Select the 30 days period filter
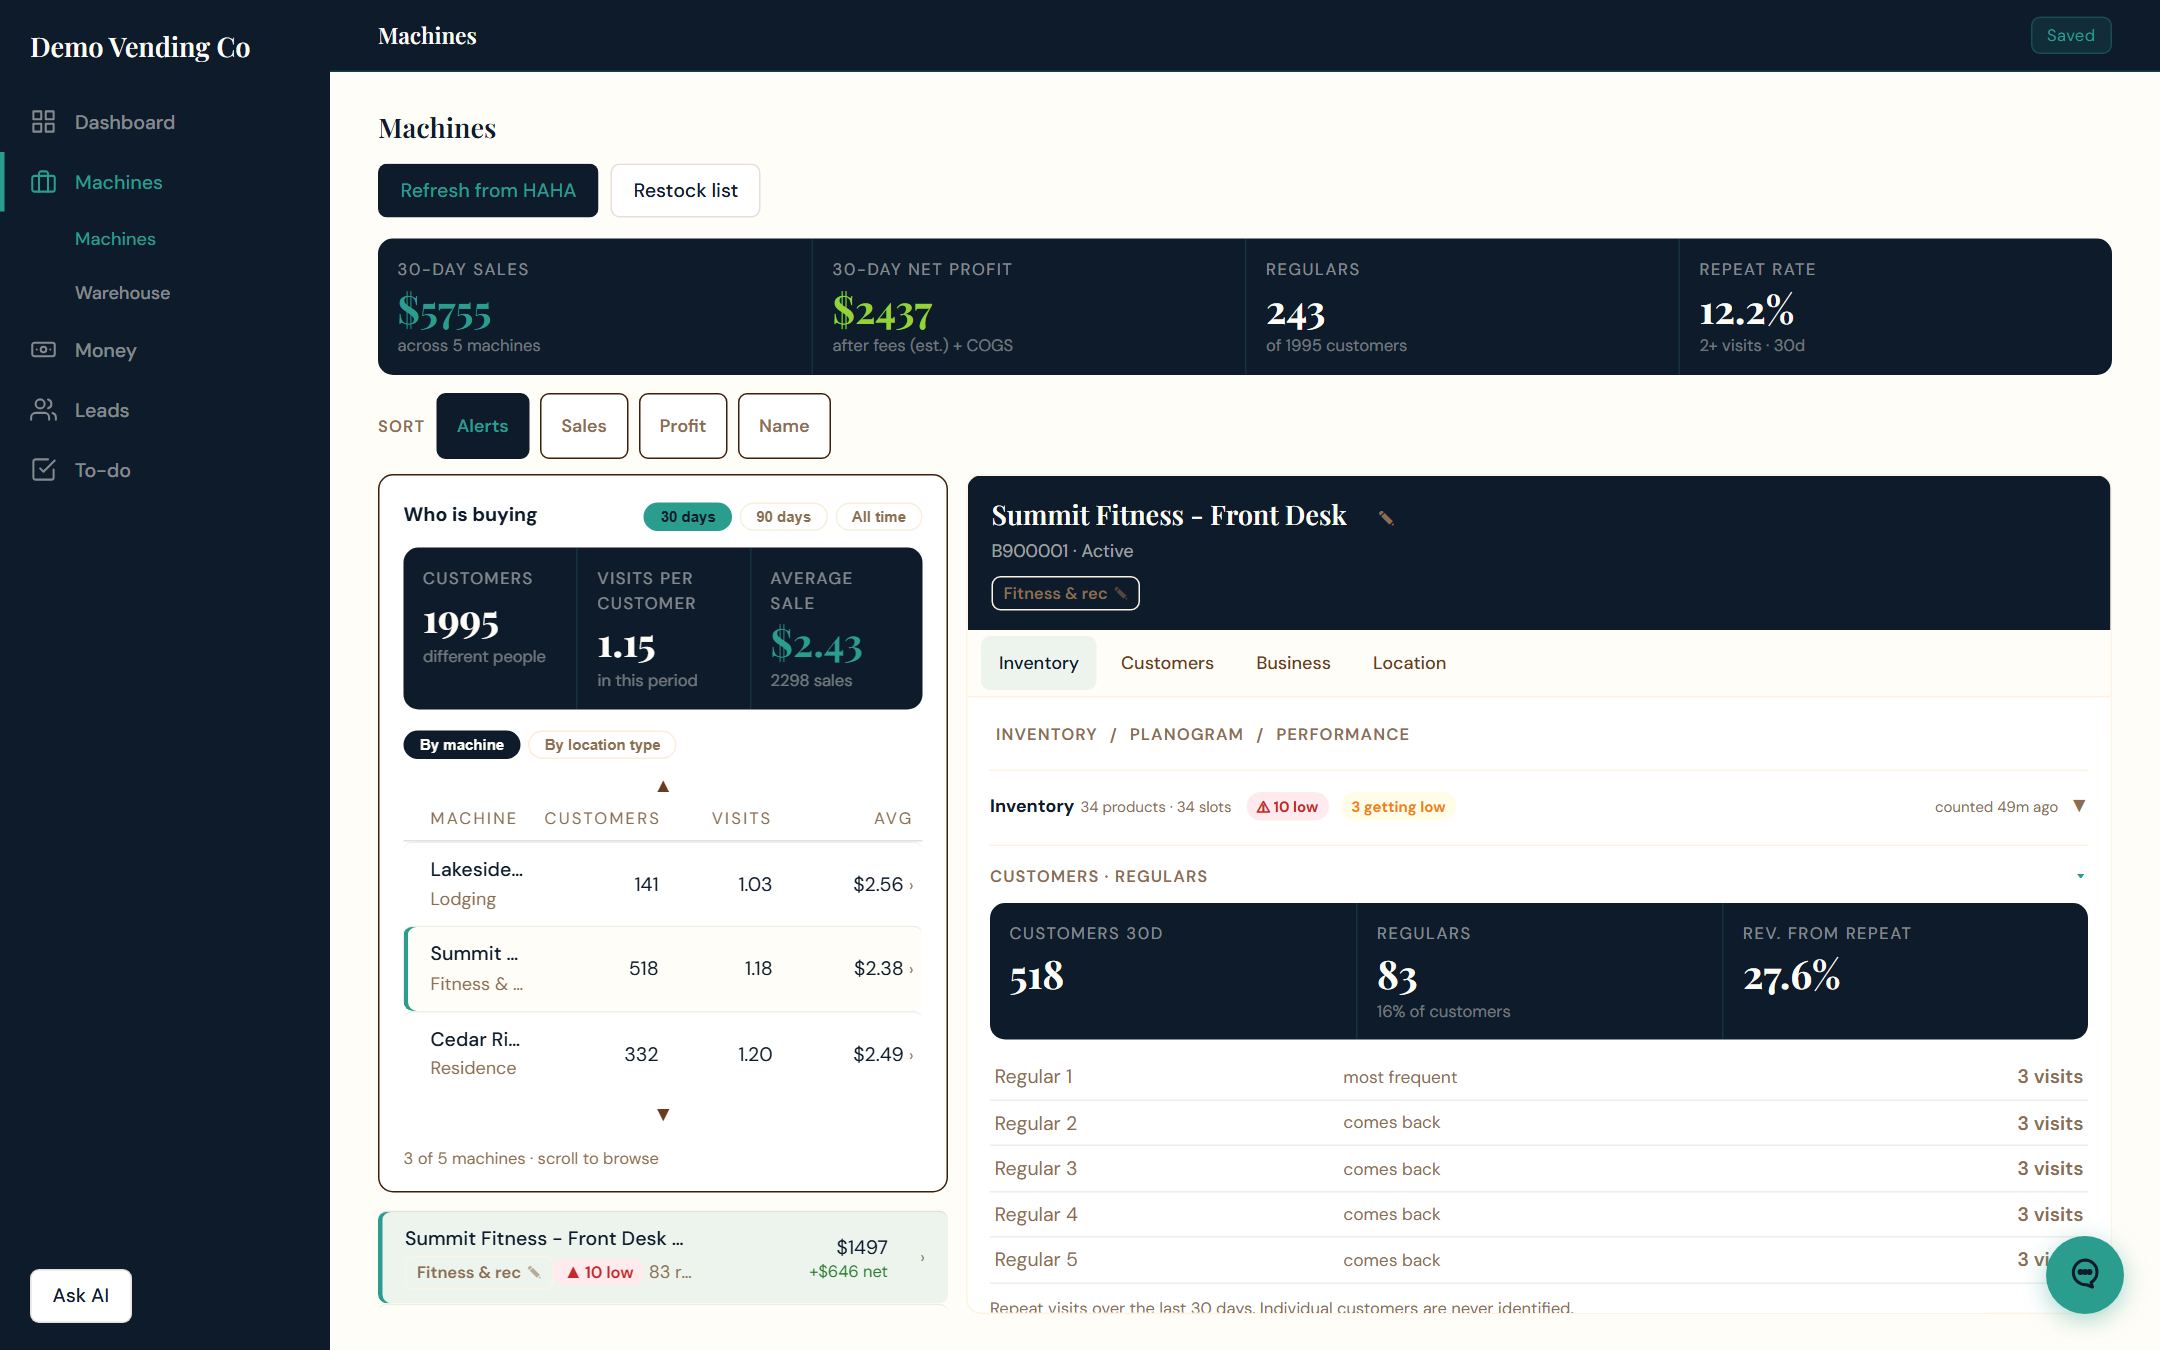Screen dimensions: 2160x1350 (x=687, y=517)
